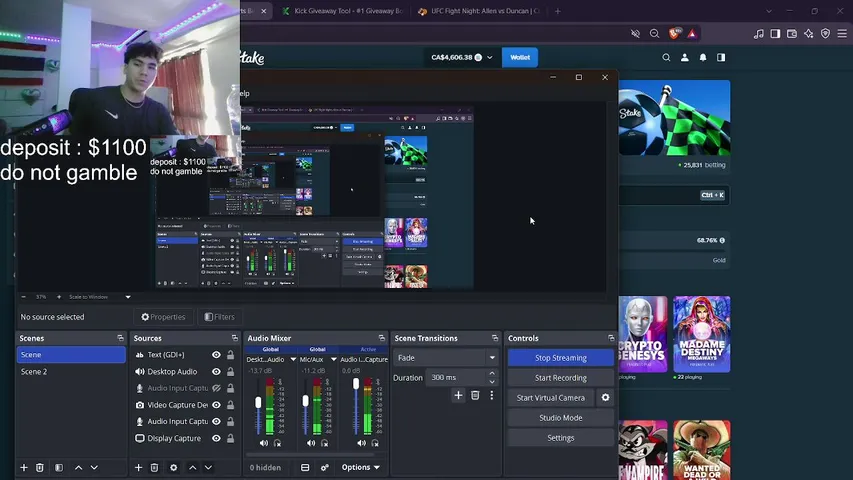Open browser tab list chevron

[769, 11]
